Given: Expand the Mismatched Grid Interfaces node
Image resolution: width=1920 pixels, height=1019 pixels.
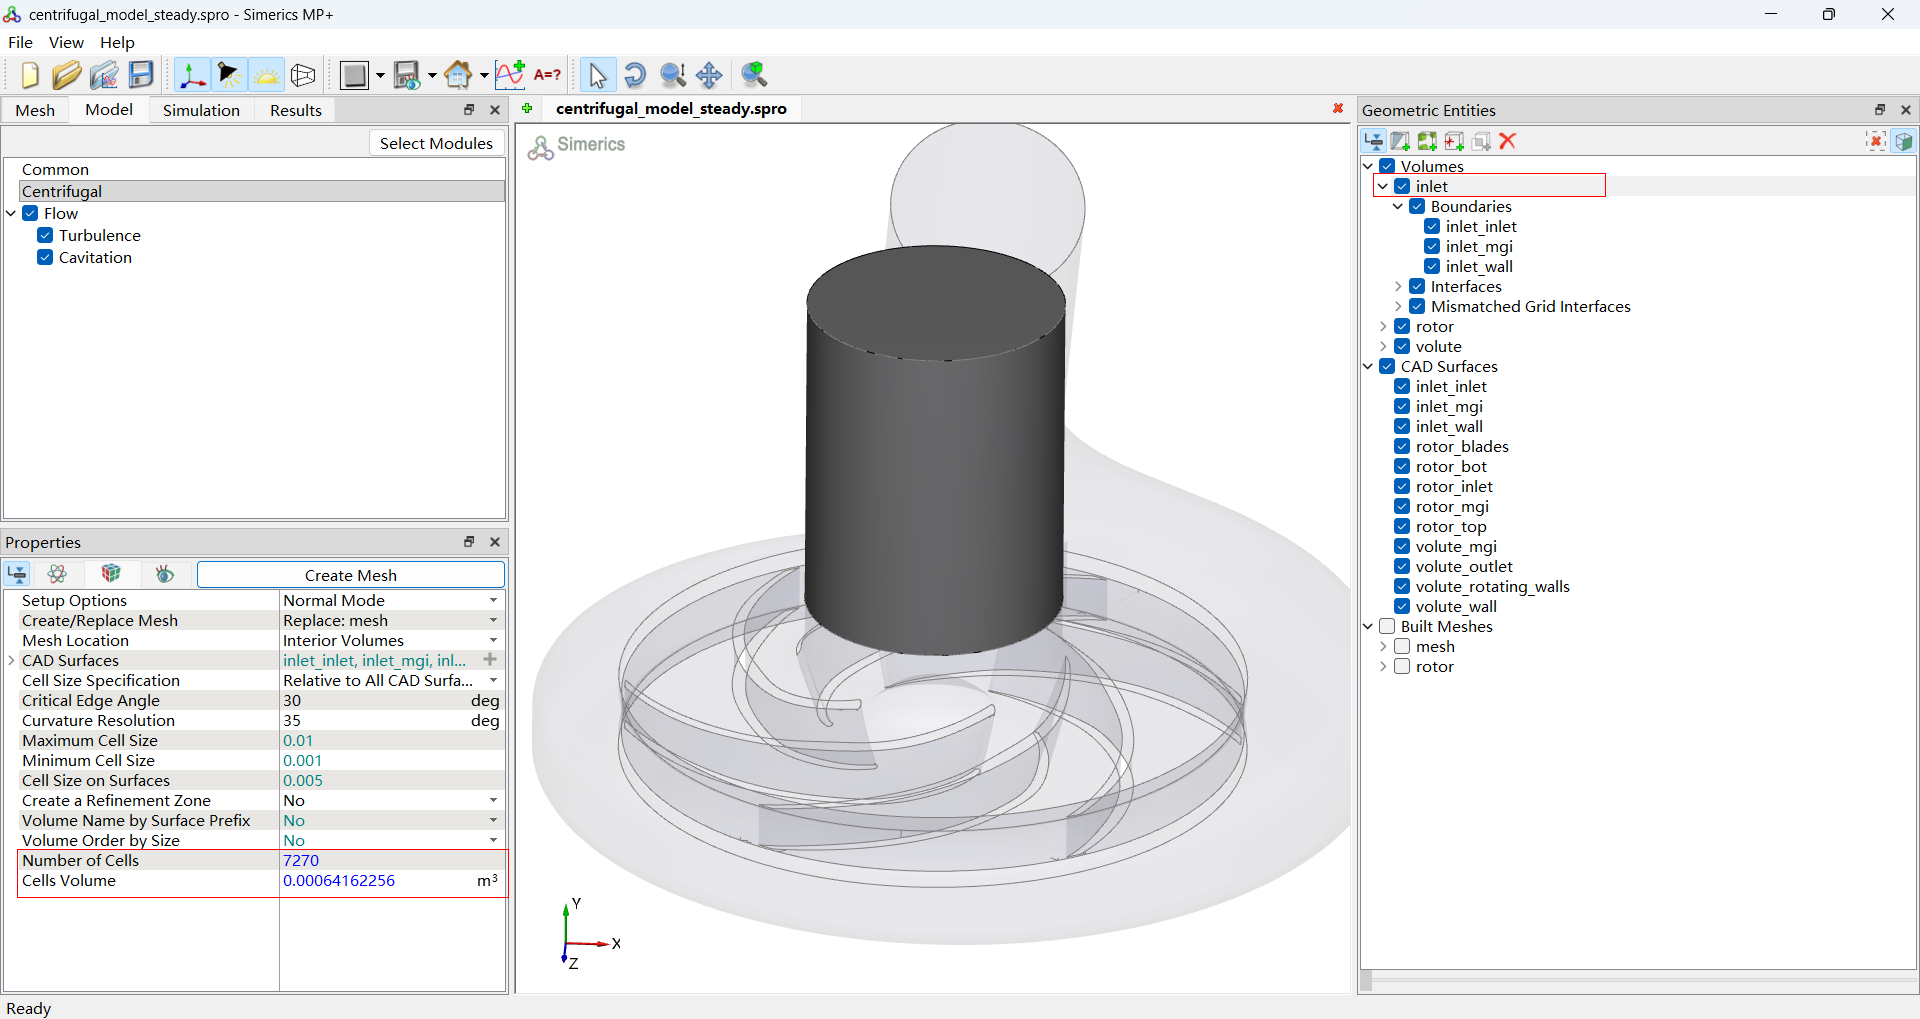Looking at the screenshot, I should tap(1398, 306).
